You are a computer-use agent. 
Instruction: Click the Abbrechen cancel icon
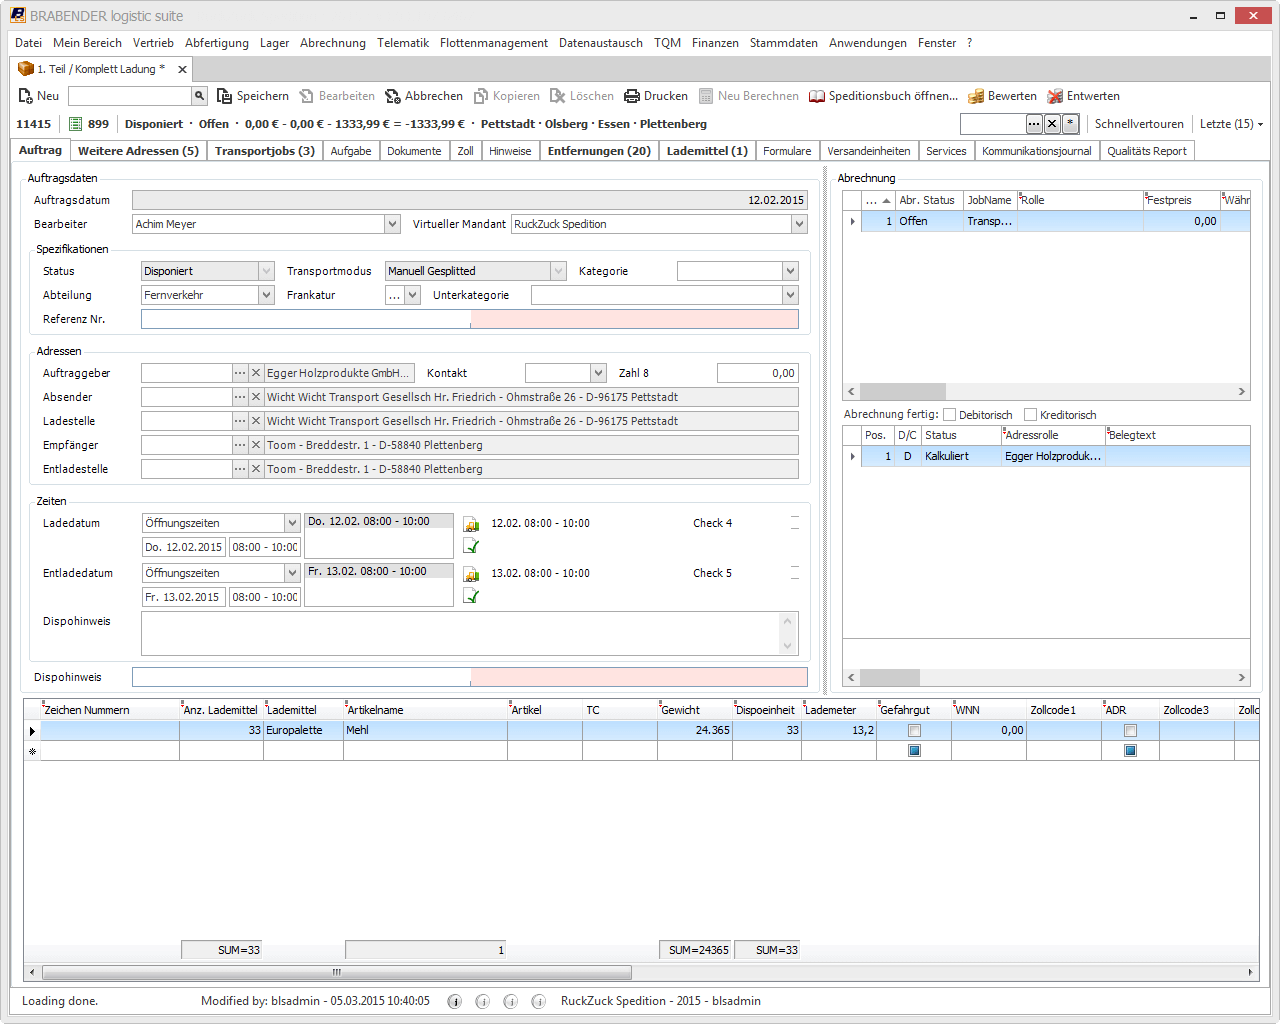[393, 96]
